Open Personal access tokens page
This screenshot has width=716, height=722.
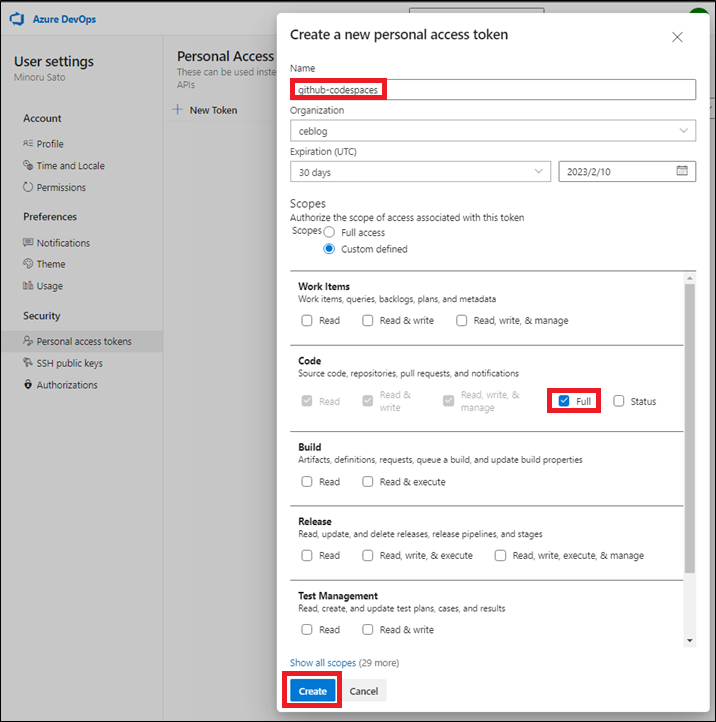[x=82, y=341]
